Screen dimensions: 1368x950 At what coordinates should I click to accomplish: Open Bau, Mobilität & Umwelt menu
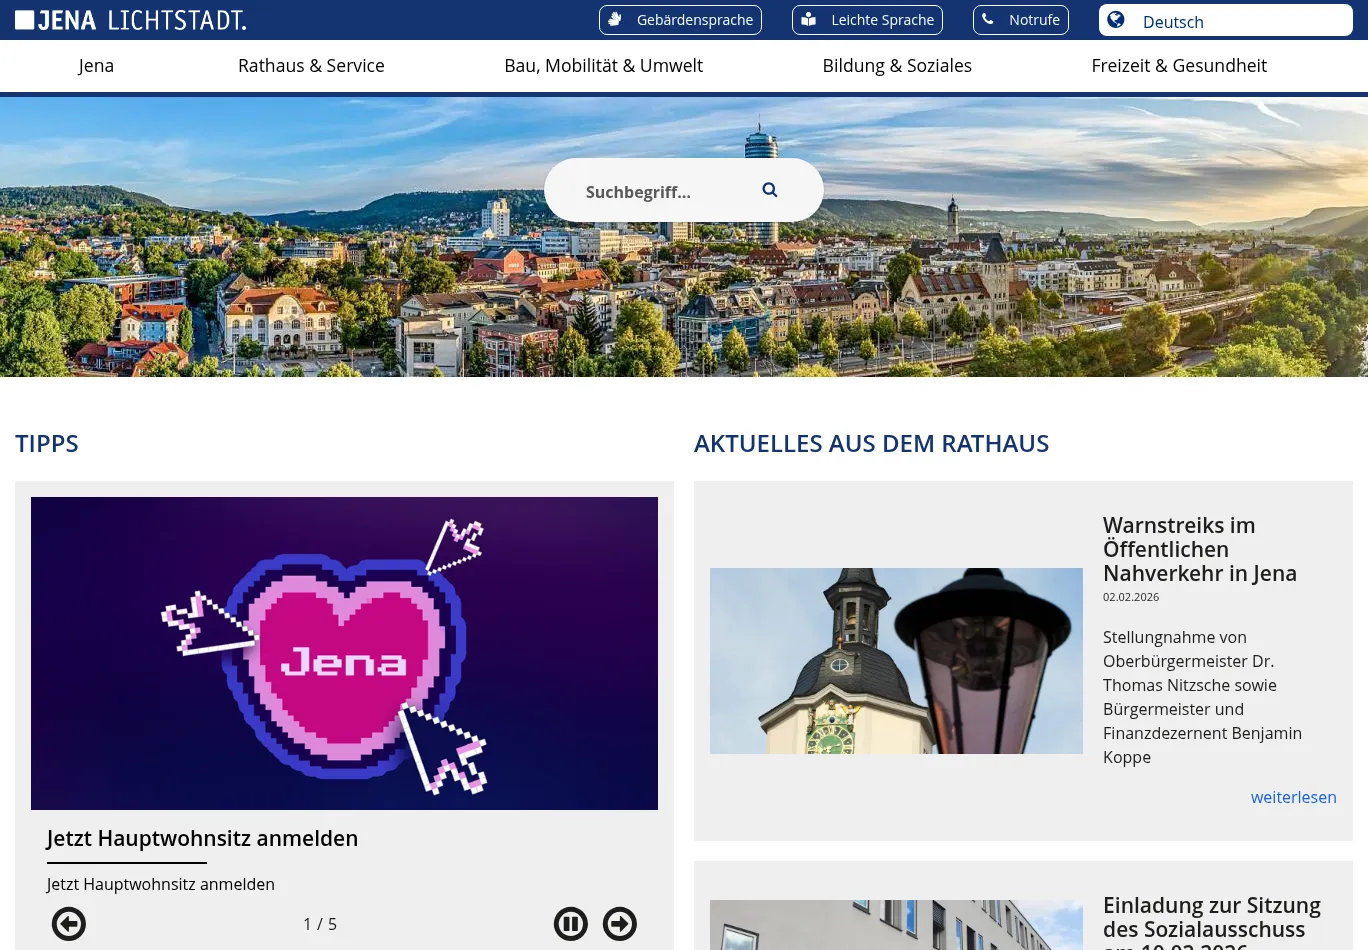[603, 66]
